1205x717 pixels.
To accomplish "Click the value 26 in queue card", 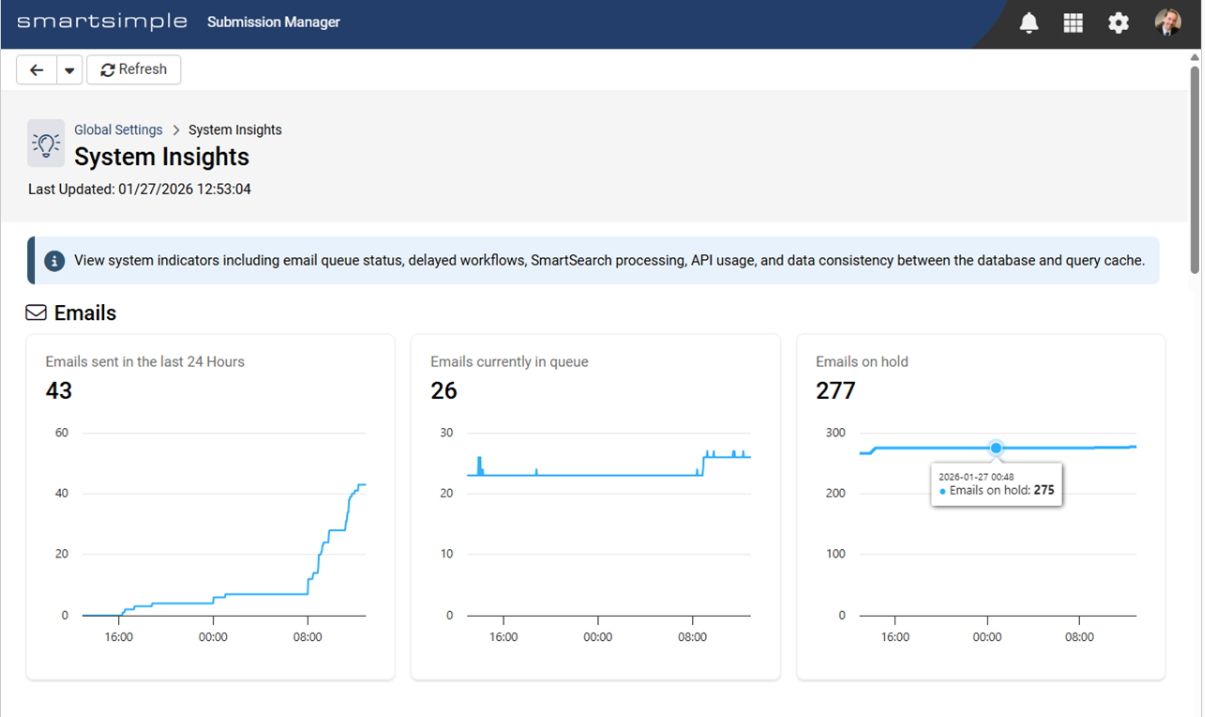I will pos(444,390).
